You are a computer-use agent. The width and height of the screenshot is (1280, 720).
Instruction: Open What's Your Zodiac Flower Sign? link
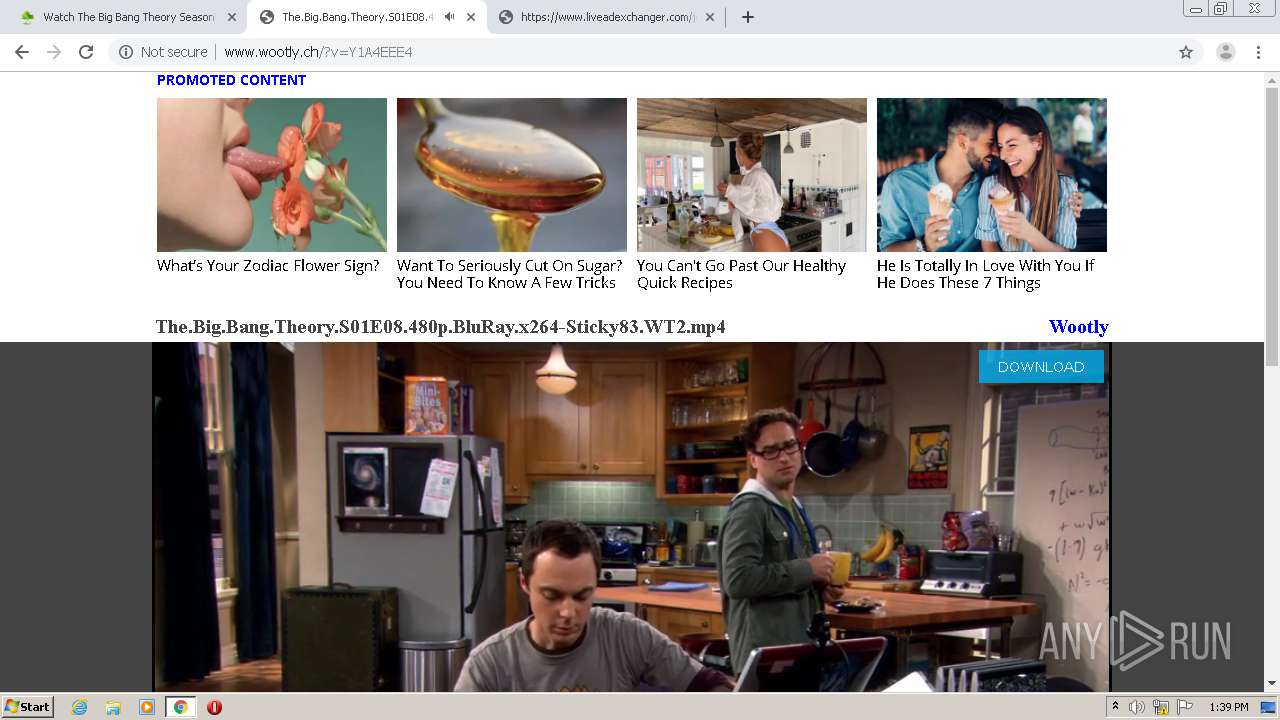click(268, 266)
